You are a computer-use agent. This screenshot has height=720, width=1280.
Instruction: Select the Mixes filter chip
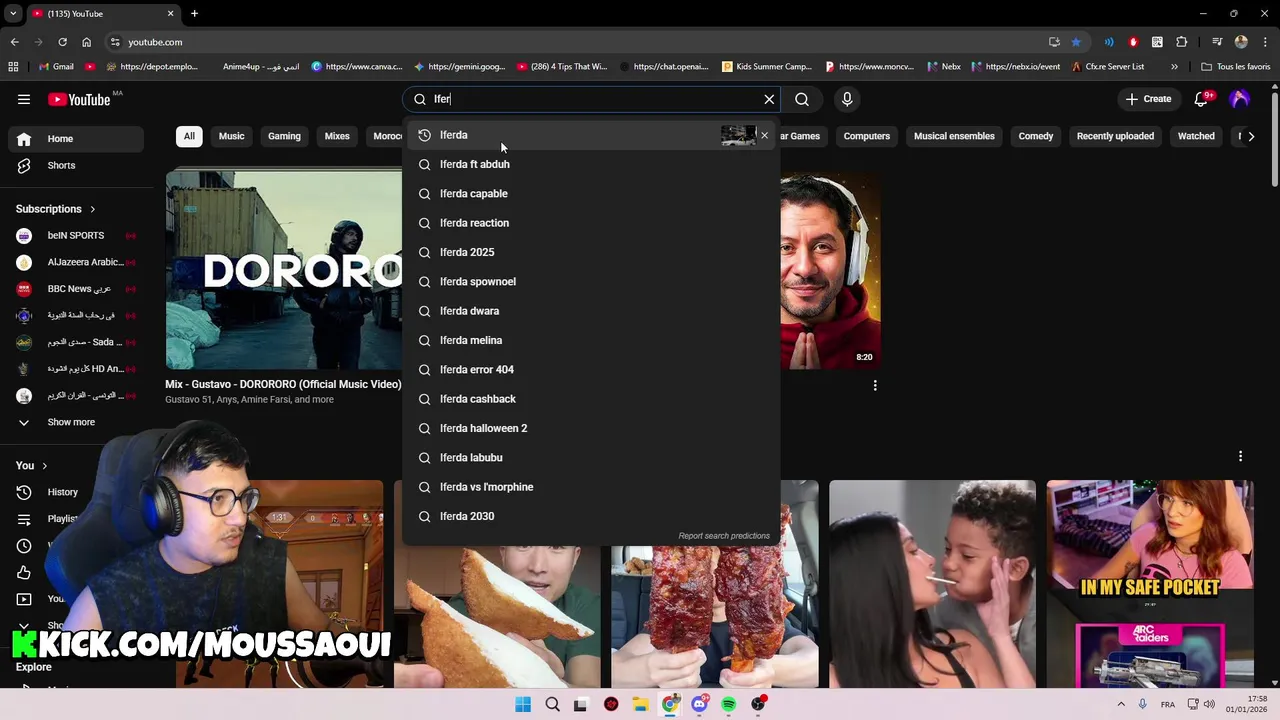tap(337, 136)
